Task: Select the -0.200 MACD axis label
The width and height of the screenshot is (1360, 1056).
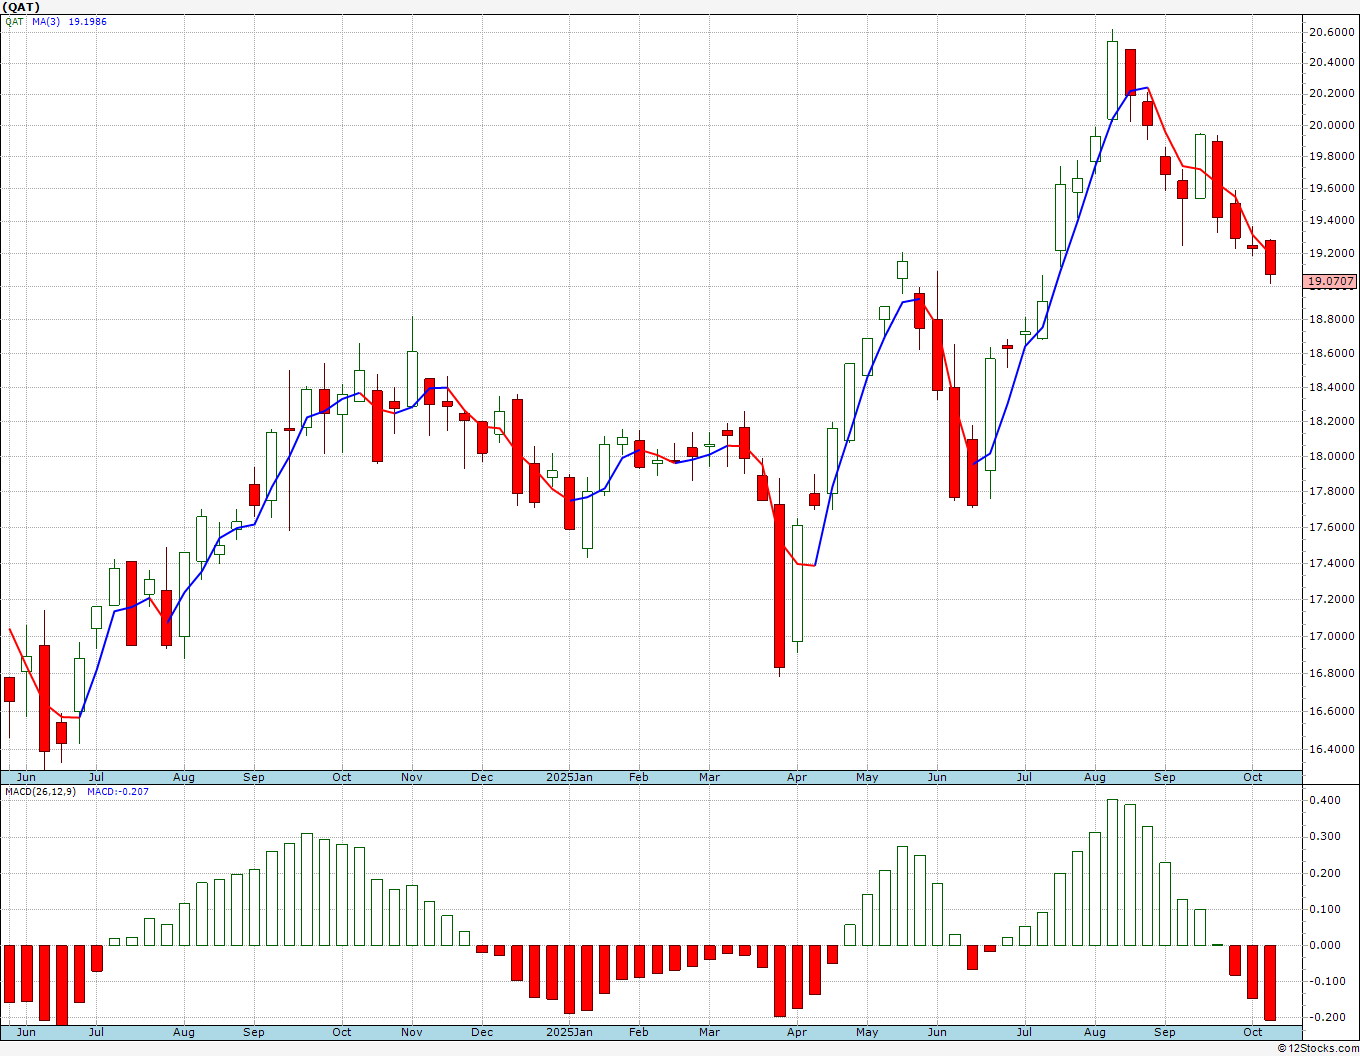Action: tap(1325, 1017)
